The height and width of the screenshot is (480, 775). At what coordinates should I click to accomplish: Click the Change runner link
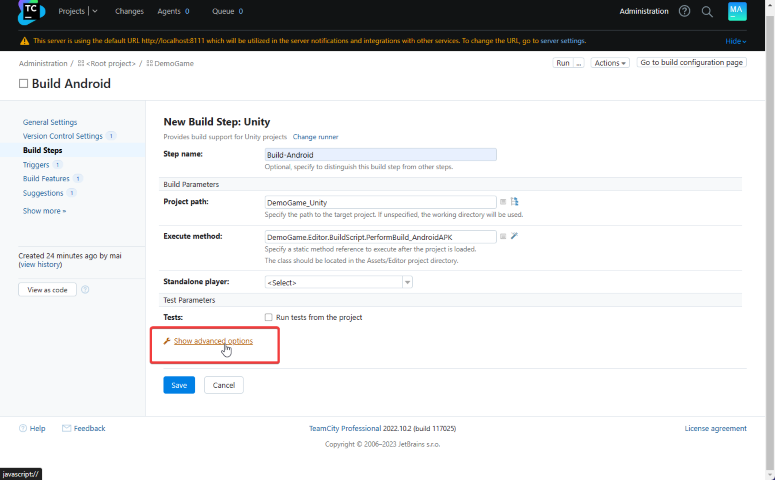click(315, 136)
